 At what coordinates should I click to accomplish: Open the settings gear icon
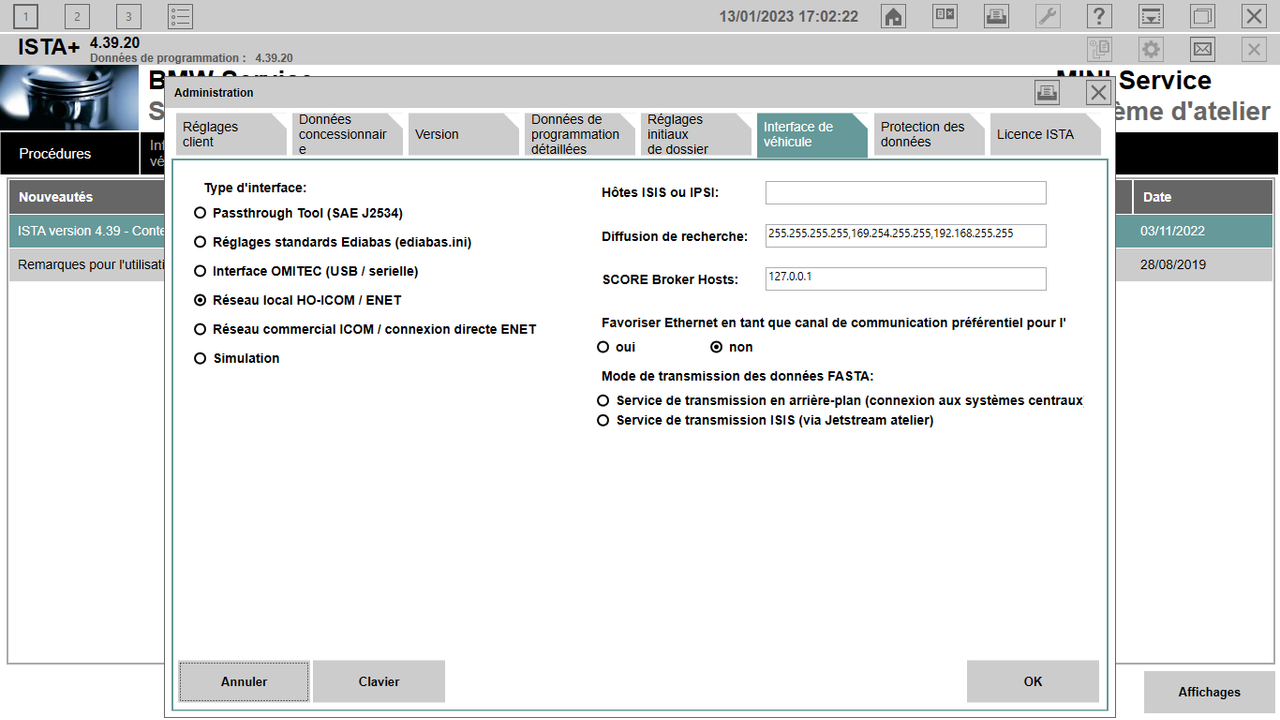(x=1151, y=49)
